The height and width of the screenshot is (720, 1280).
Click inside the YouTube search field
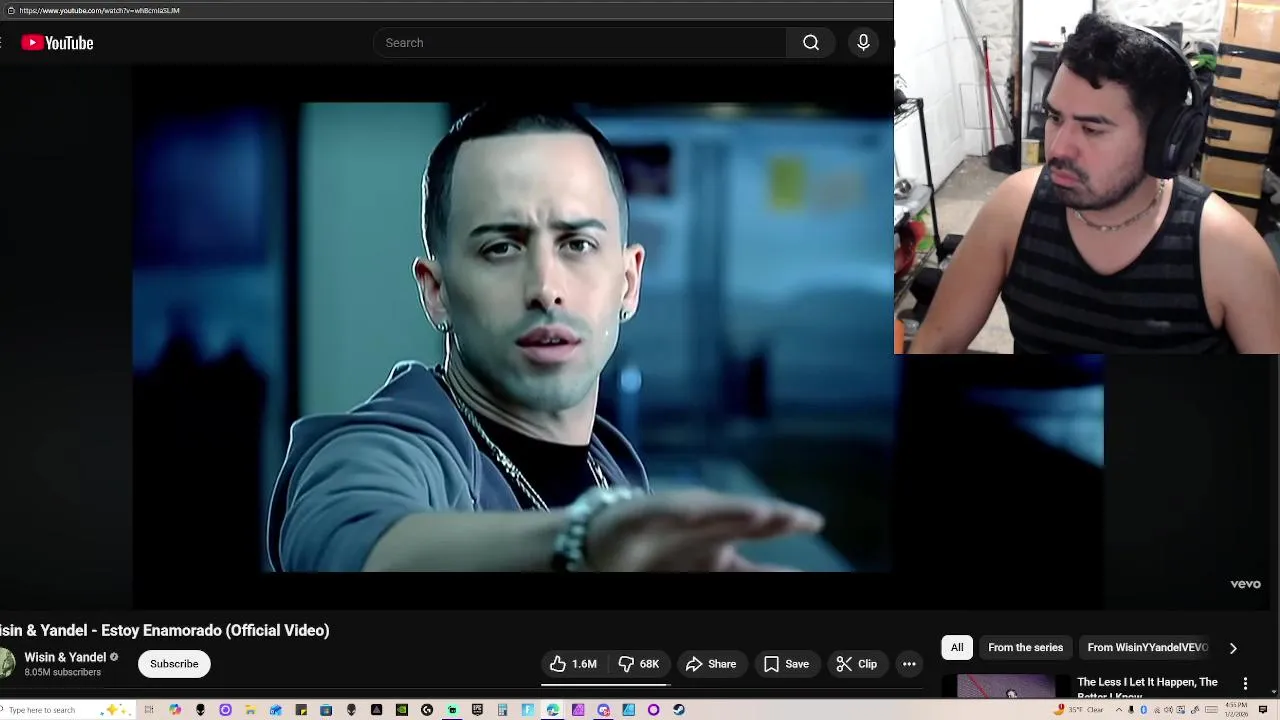580,43
